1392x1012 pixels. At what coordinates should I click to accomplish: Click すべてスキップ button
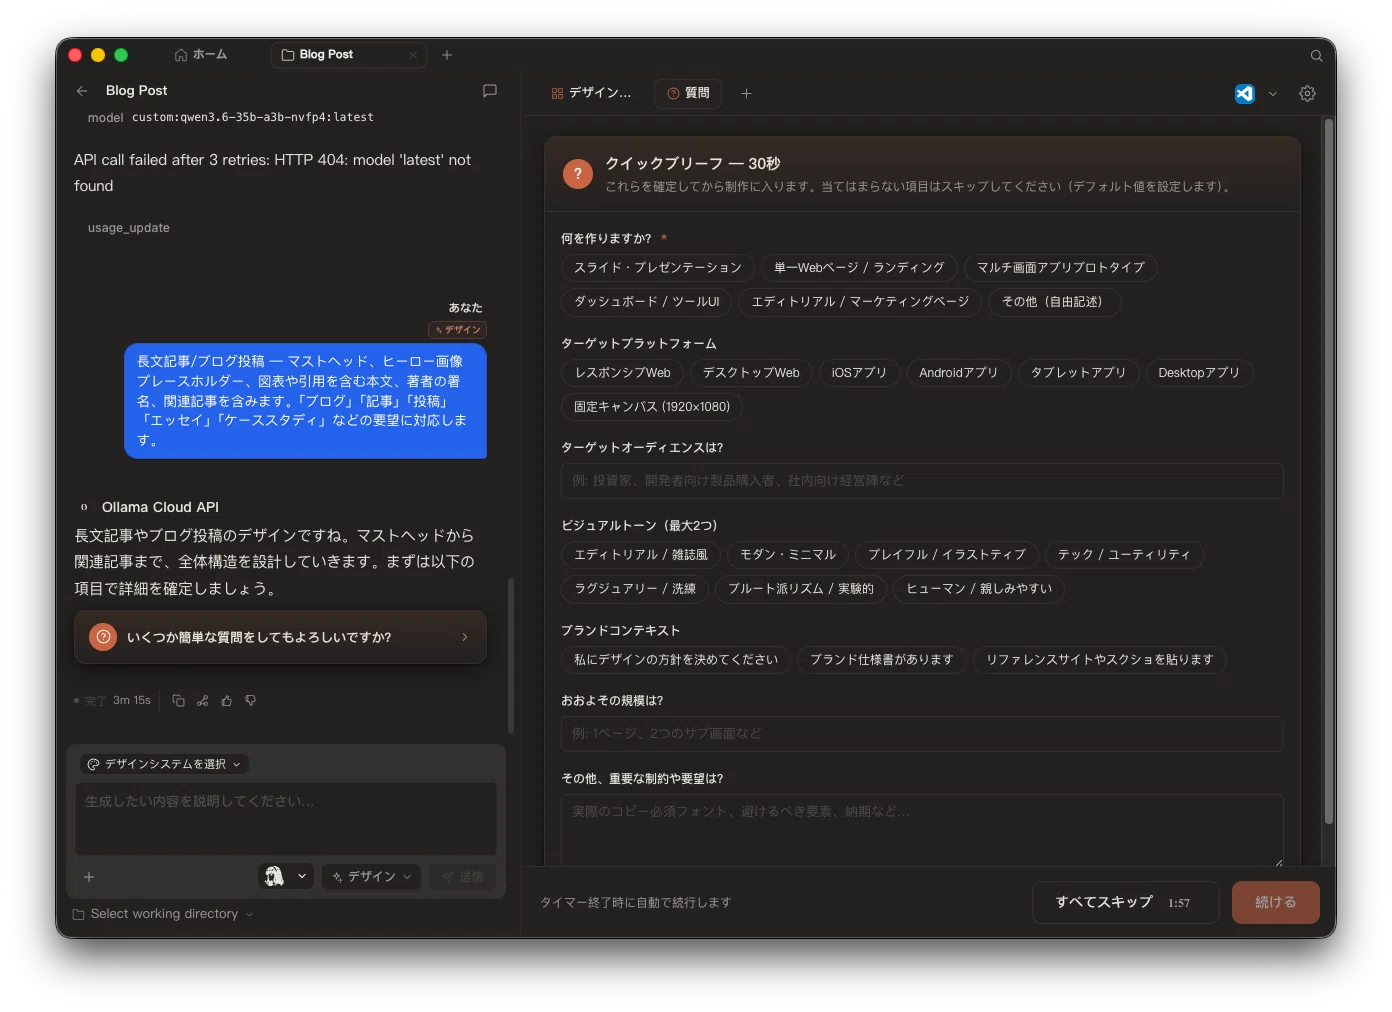click(1125, 902)
